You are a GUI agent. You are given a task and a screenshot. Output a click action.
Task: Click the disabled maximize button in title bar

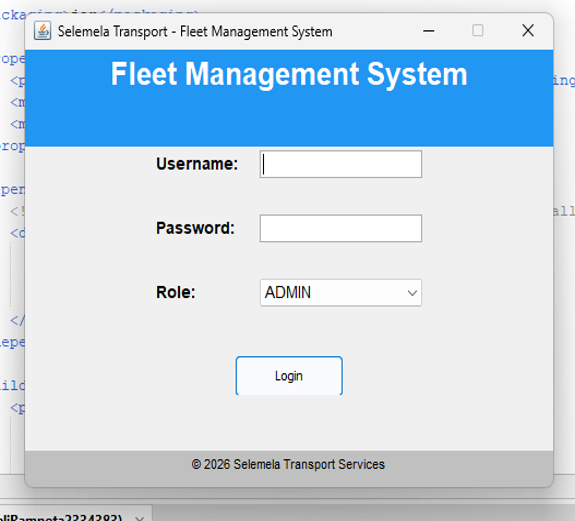tap(477, 31)
